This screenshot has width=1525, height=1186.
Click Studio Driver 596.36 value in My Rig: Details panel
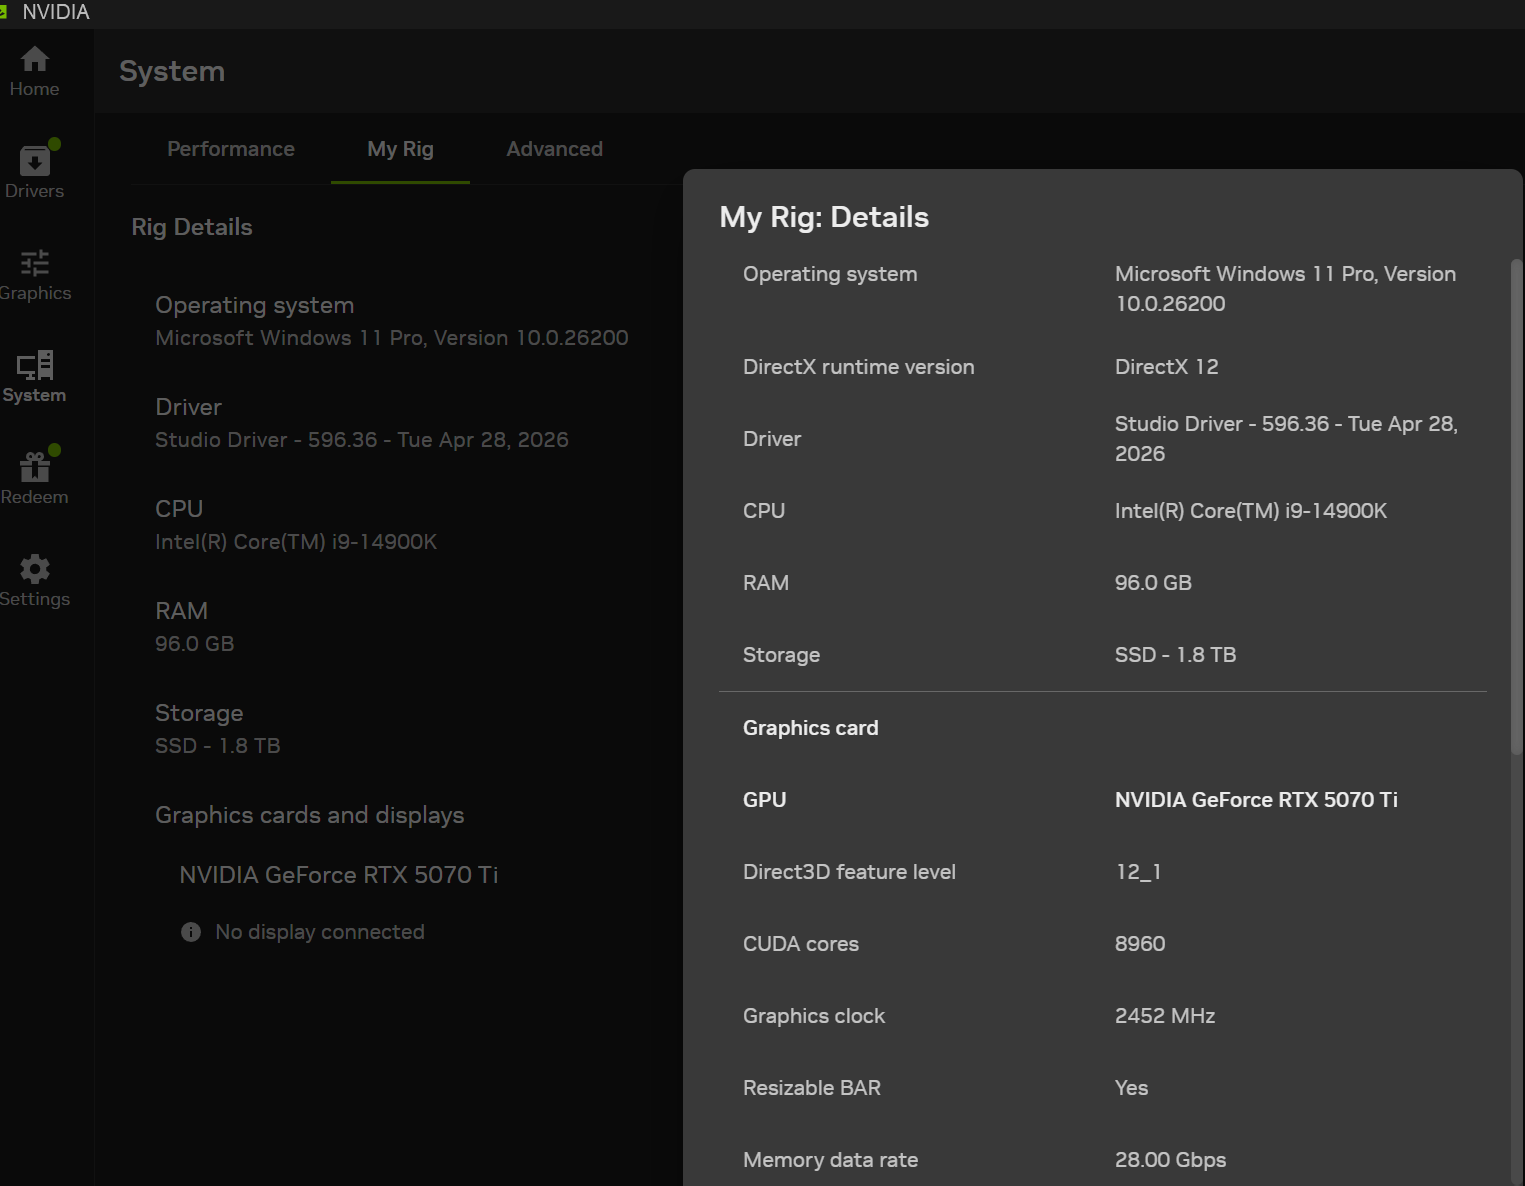pos(1287,439)
